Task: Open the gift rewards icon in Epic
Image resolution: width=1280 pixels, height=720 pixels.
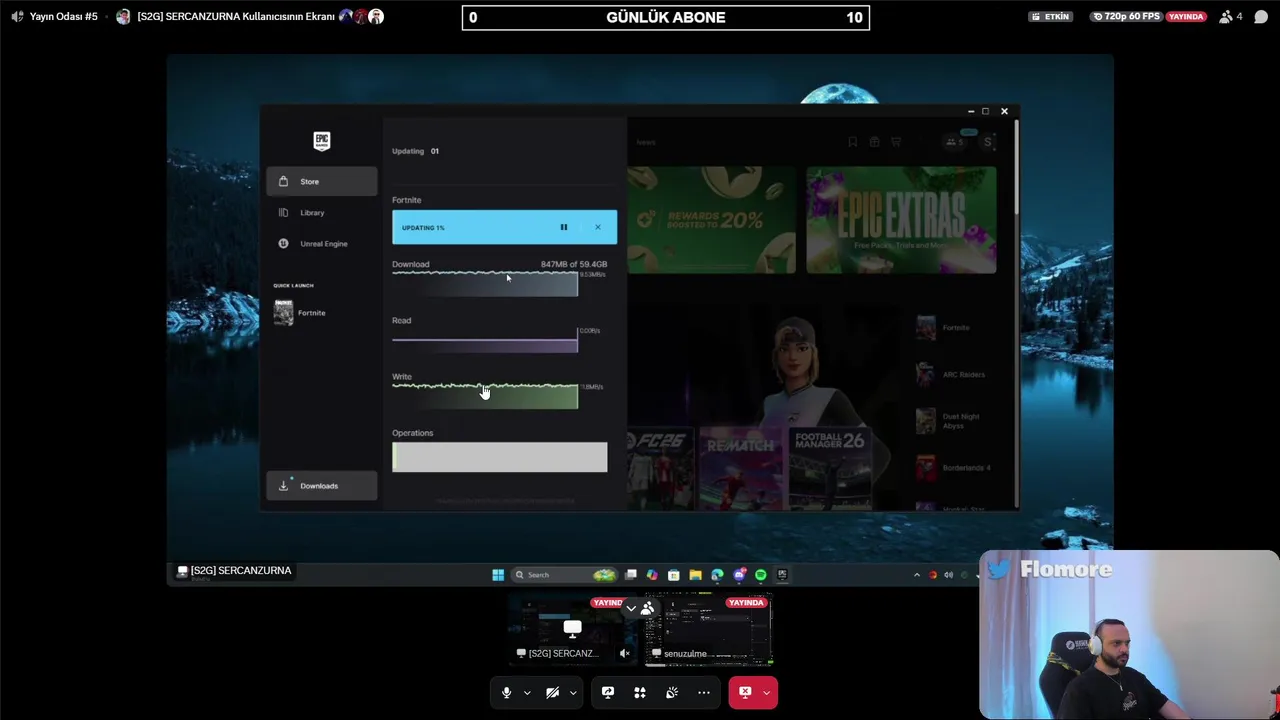Action: tap(874, 142)
